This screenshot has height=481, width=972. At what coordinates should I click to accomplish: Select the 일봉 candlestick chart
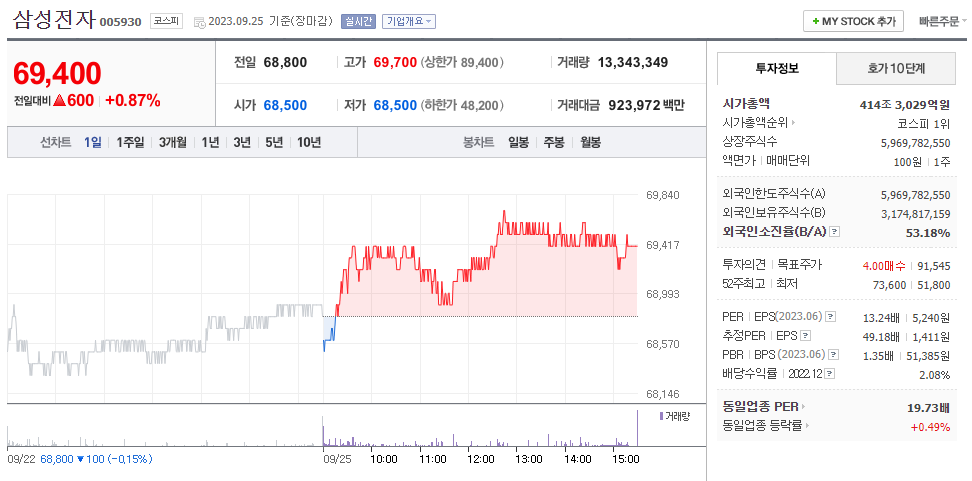tap(518, 143)
